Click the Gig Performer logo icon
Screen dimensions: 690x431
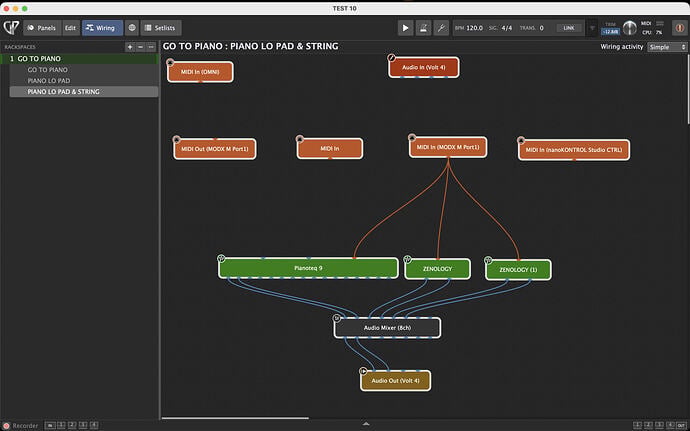click(11, 27)
